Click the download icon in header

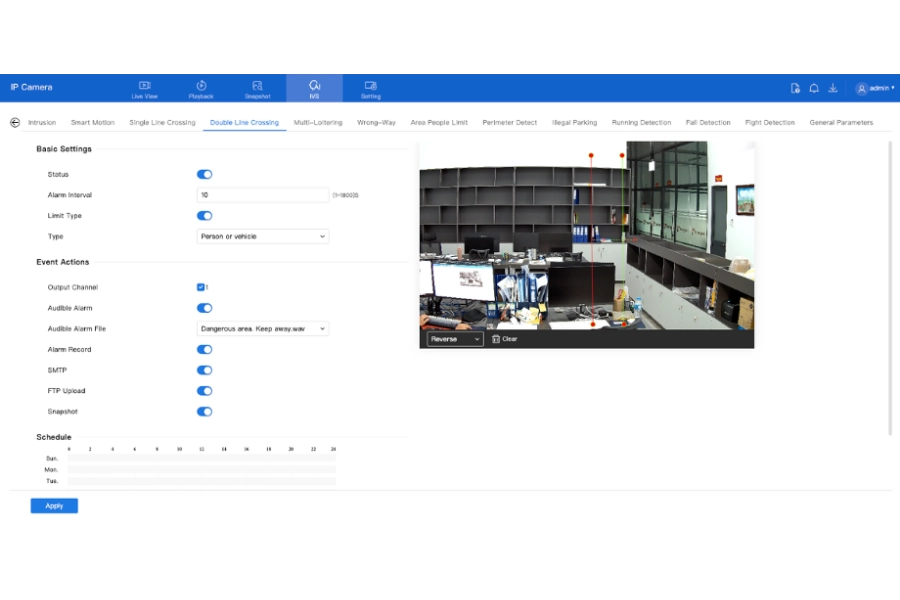833,88
